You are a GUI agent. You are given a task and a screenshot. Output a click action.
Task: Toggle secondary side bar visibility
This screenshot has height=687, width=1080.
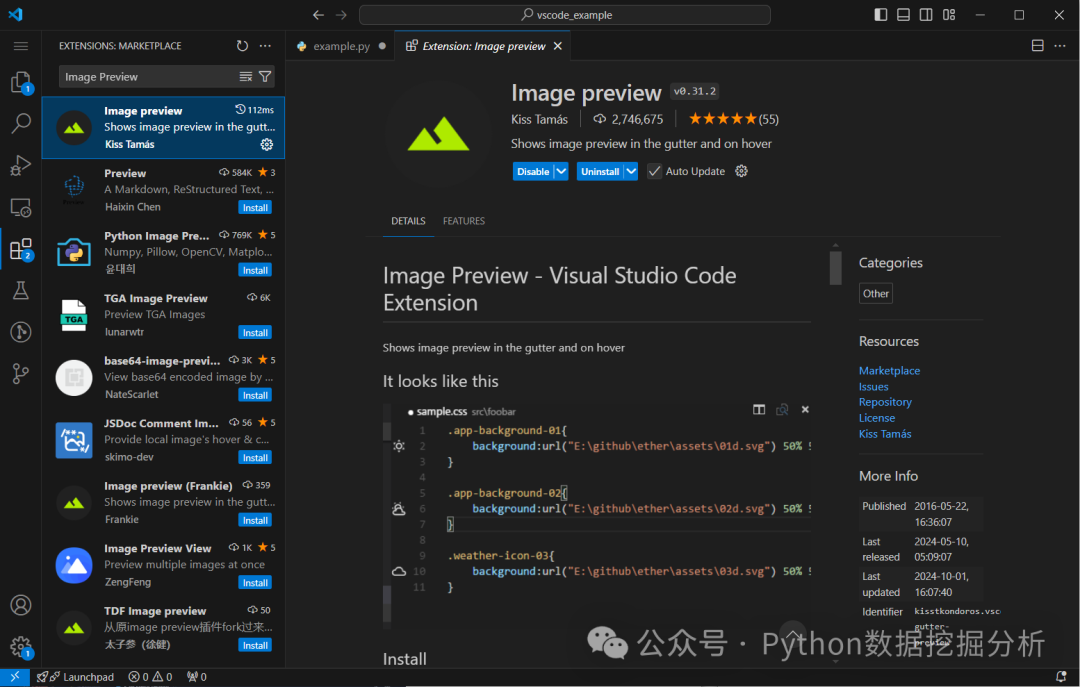coord(926,14)
